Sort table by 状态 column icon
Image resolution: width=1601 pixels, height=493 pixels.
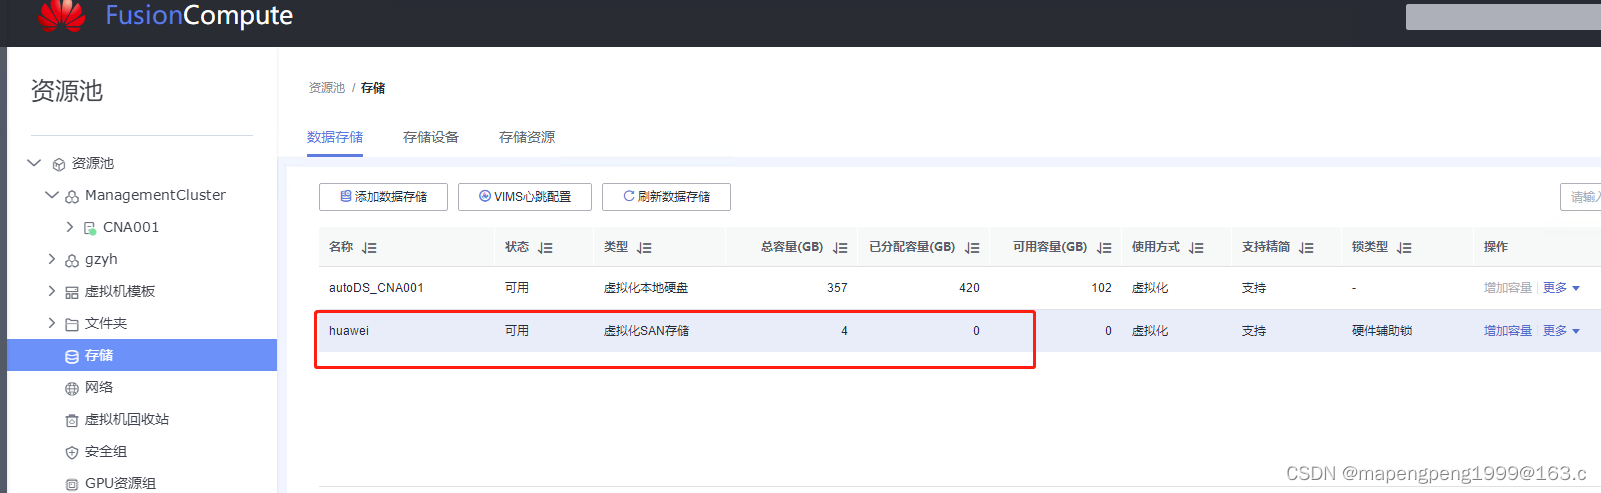pyautogui.click(x=545, y=248)
